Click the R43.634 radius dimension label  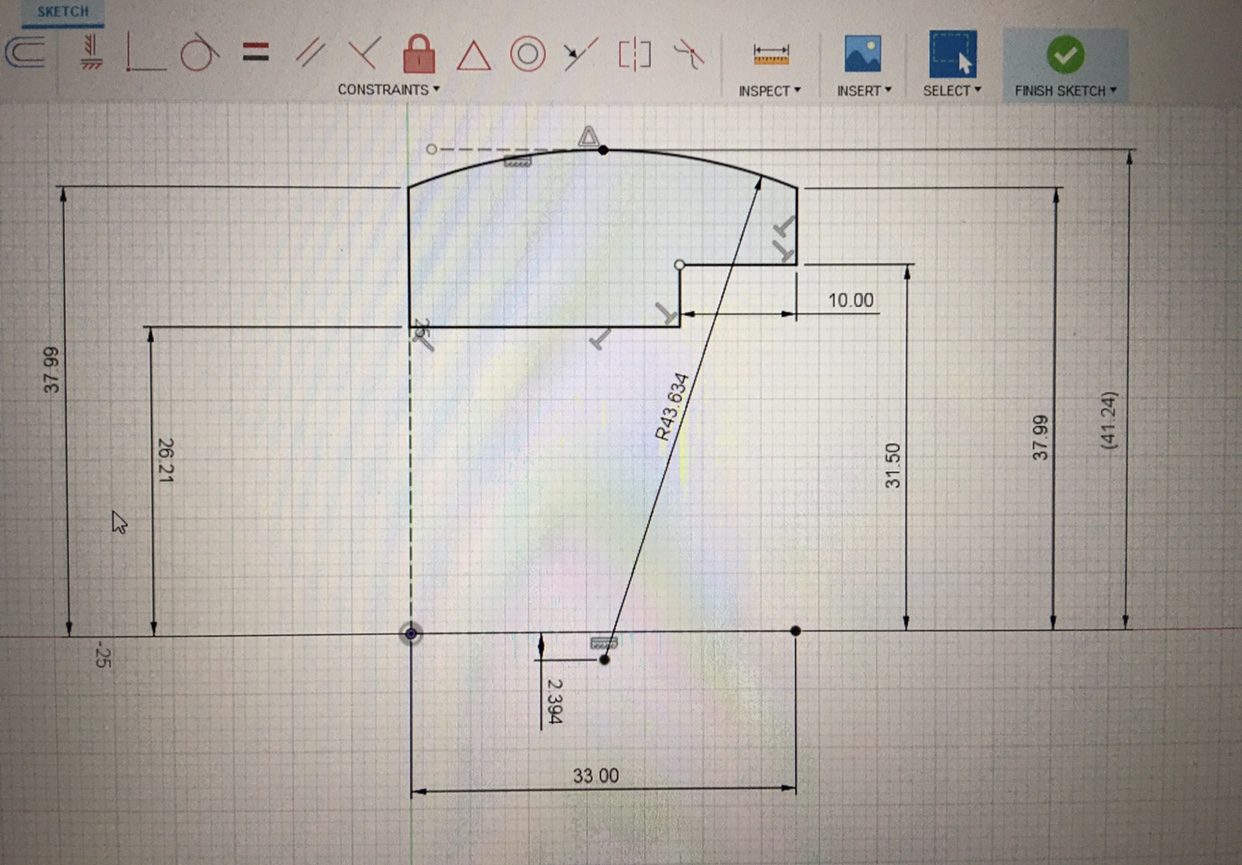(x=672, y=407)
